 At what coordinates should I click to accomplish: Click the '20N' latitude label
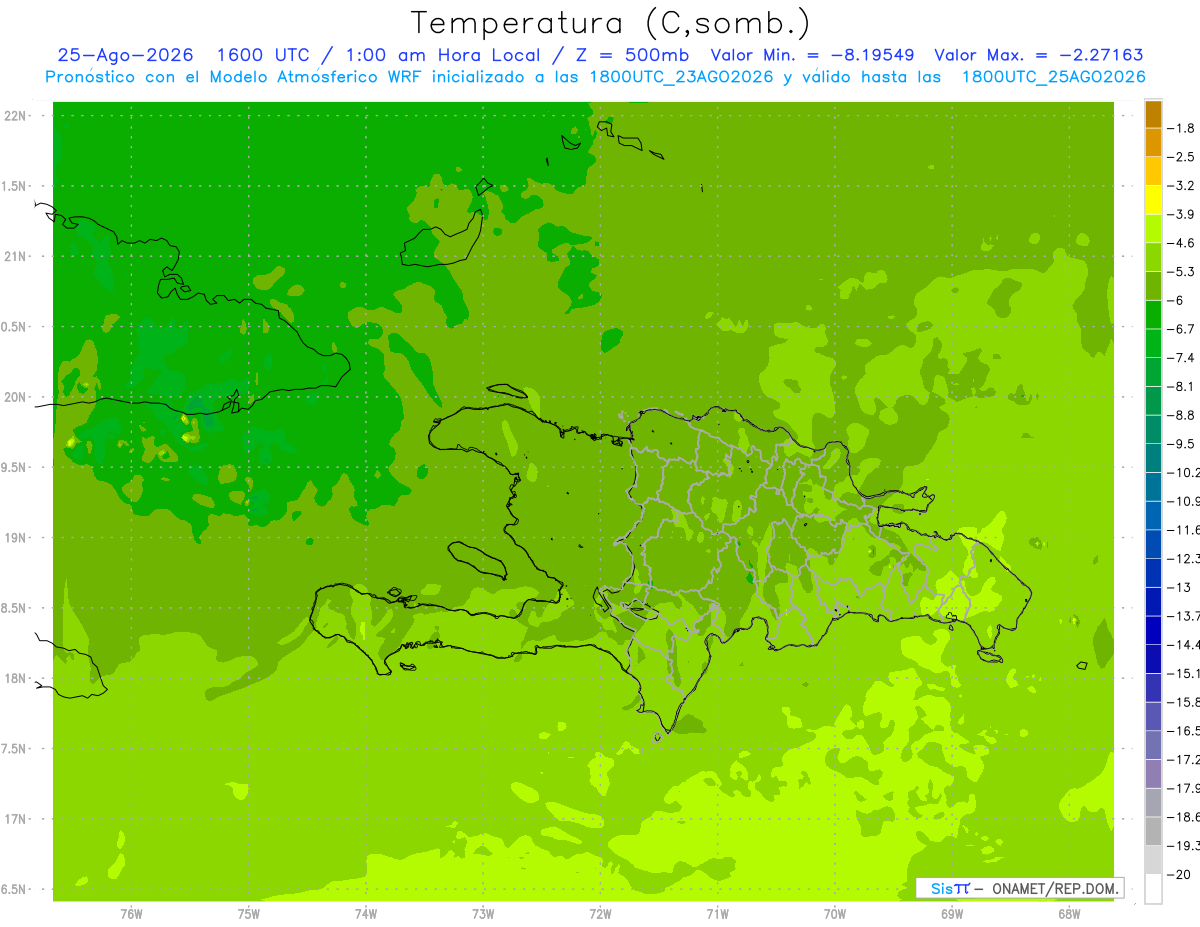pos(15,397)
